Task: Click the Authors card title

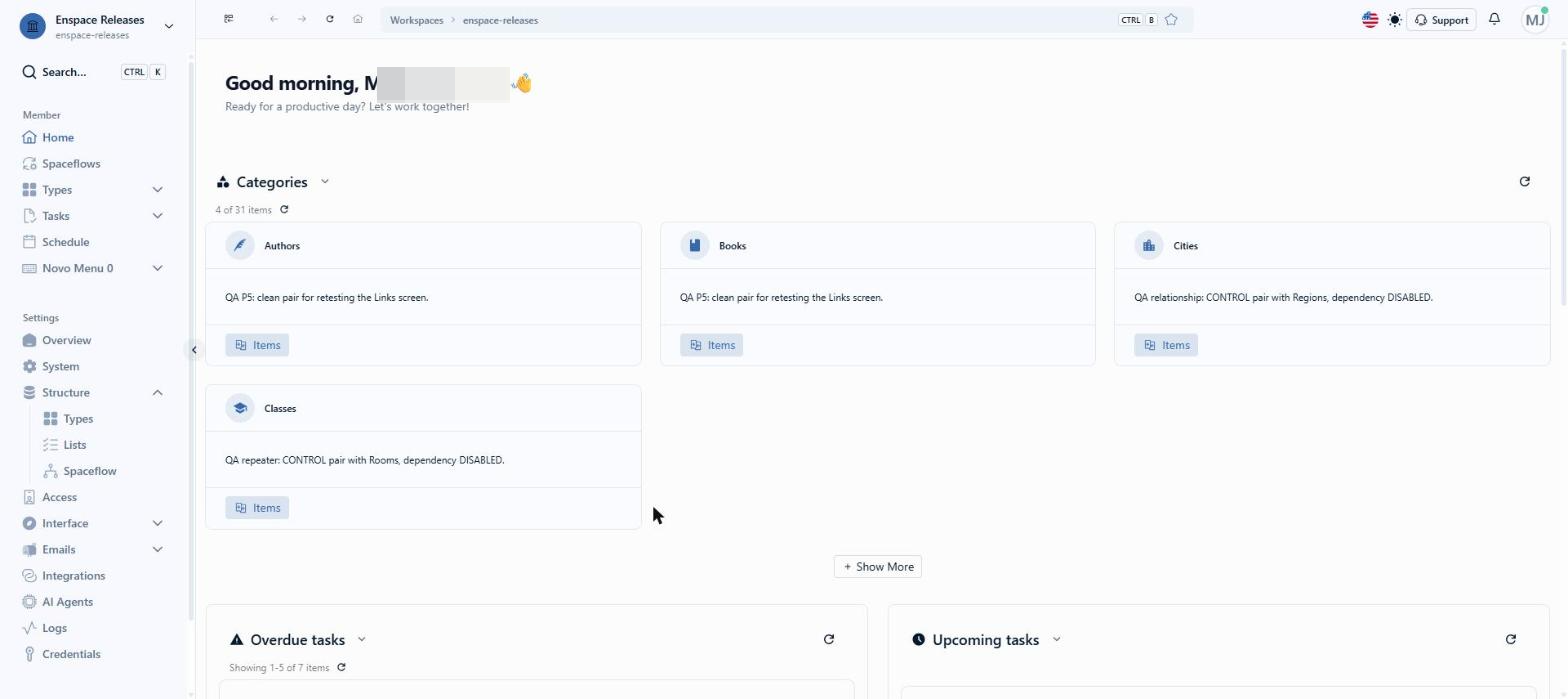Action: tap(282, 246)
